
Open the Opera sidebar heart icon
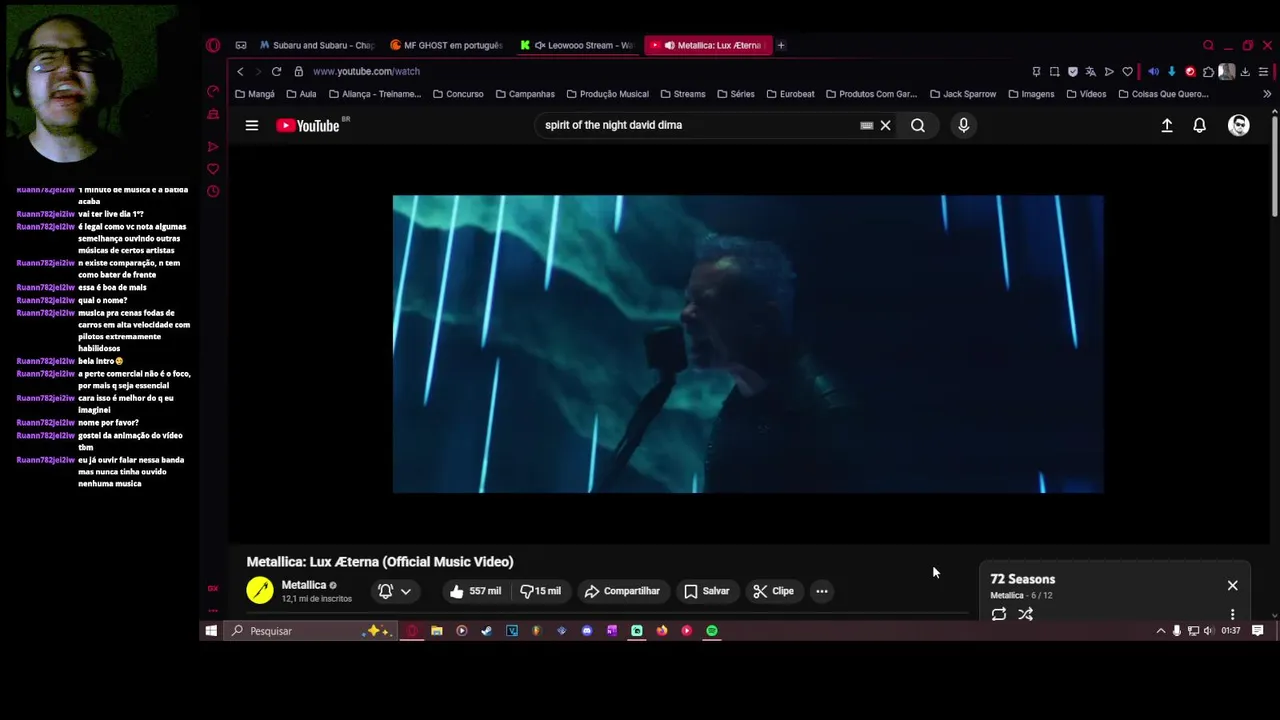pos(213,169)
